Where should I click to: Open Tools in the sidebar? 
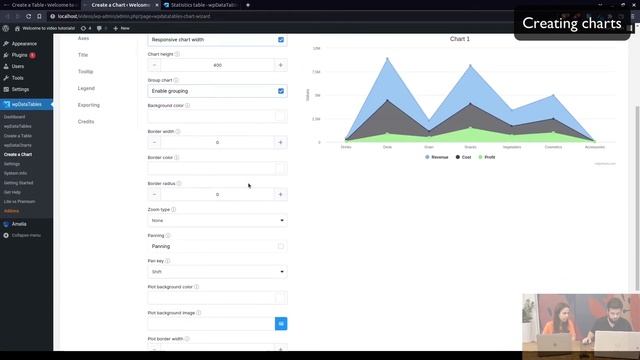coord(18,78)
